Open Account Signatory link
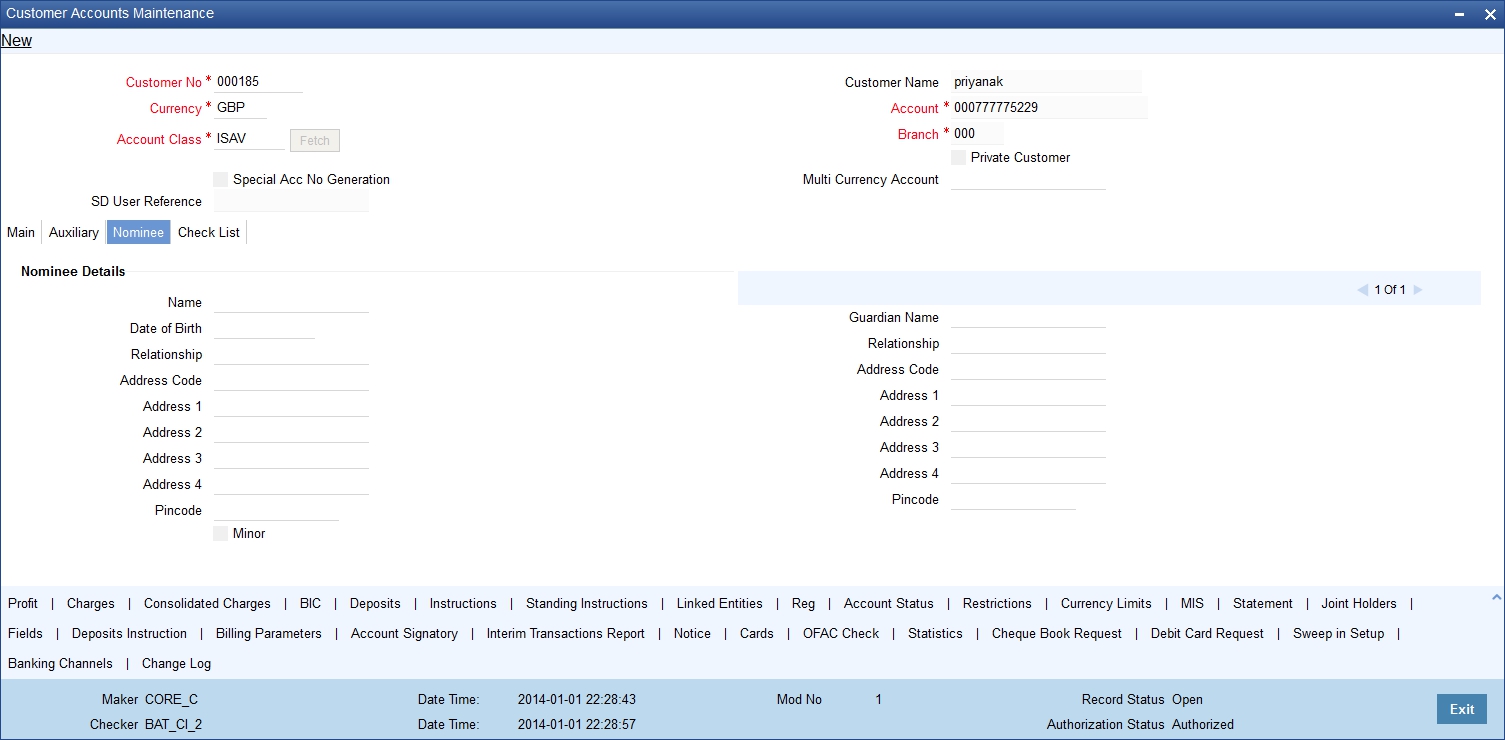The height and width of the screenshot is (740, 1505). point(404,633)
